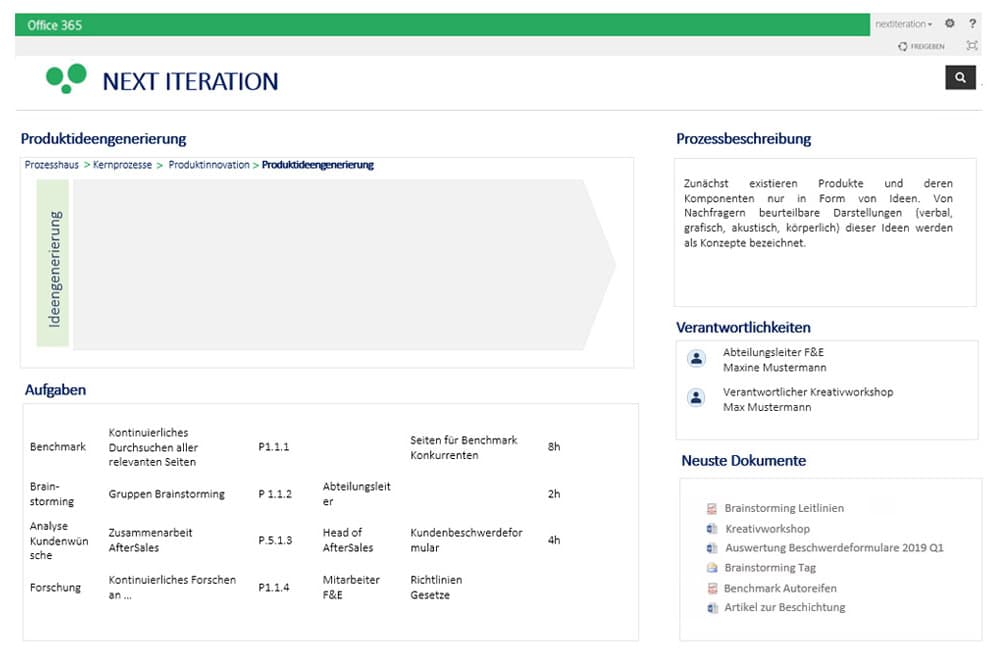Screen dimensions: 994x656
Task: Click Seiten für Benchmark Konkurrenten cell
Action: 463,447
